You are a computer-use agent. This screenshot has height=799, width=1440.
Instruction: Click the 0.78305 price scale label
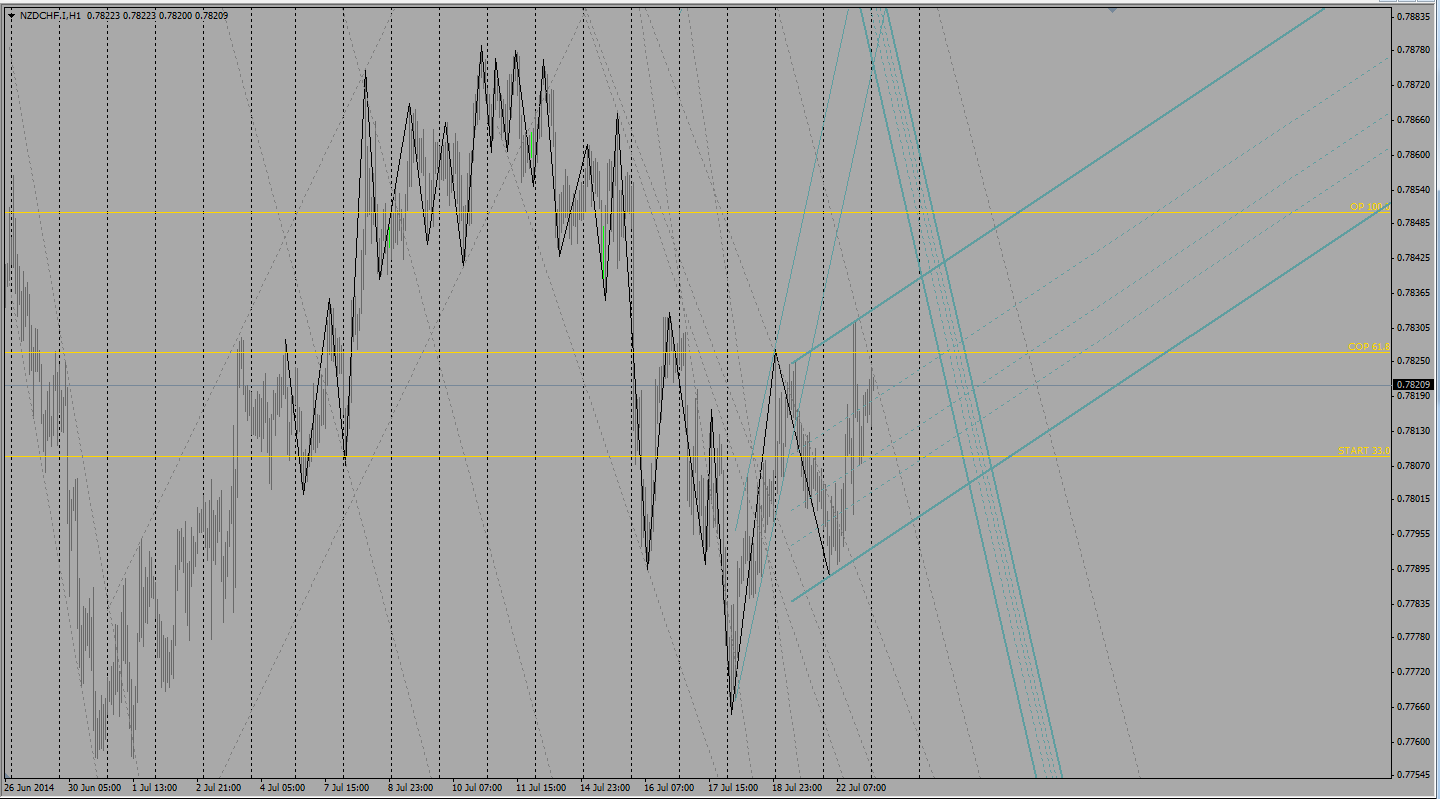[1413, 328]
